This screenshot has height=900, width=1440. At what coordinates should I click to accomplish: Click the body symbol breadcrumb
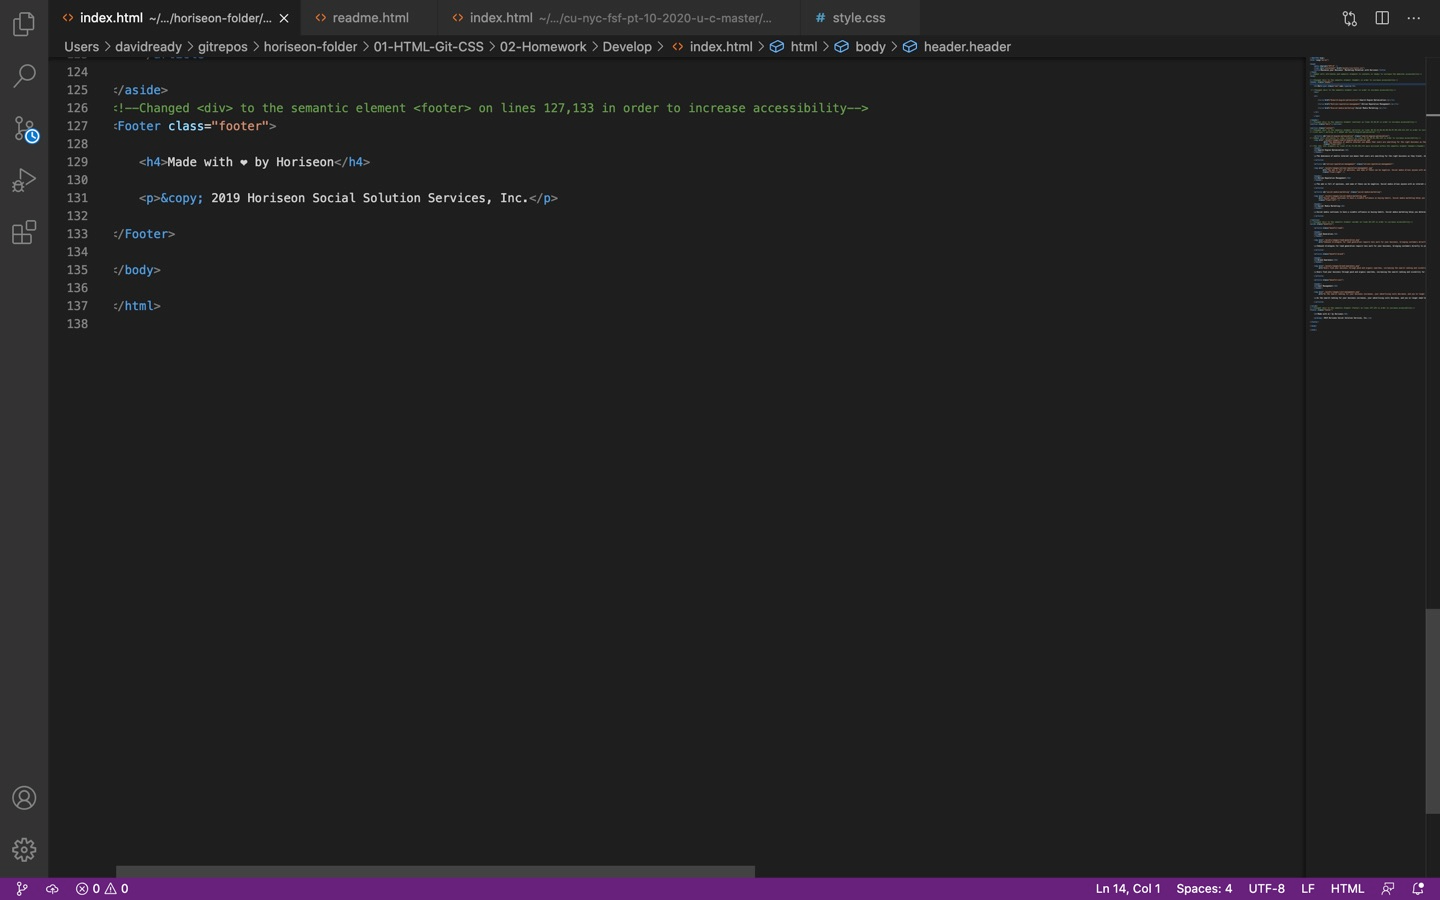[x=860, y=46]
